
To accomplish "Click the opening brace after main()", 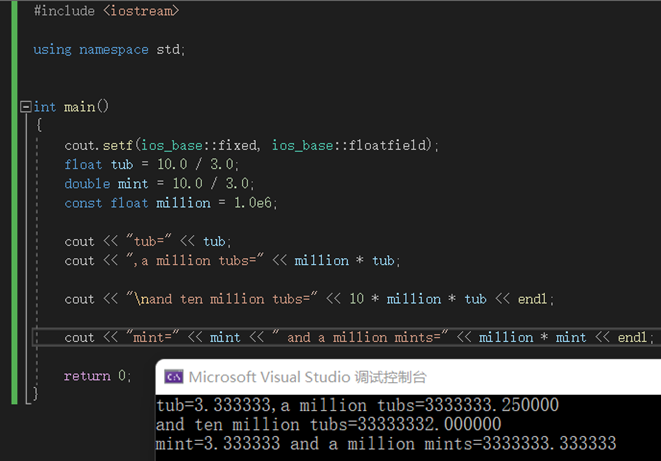I will point(39,125).
